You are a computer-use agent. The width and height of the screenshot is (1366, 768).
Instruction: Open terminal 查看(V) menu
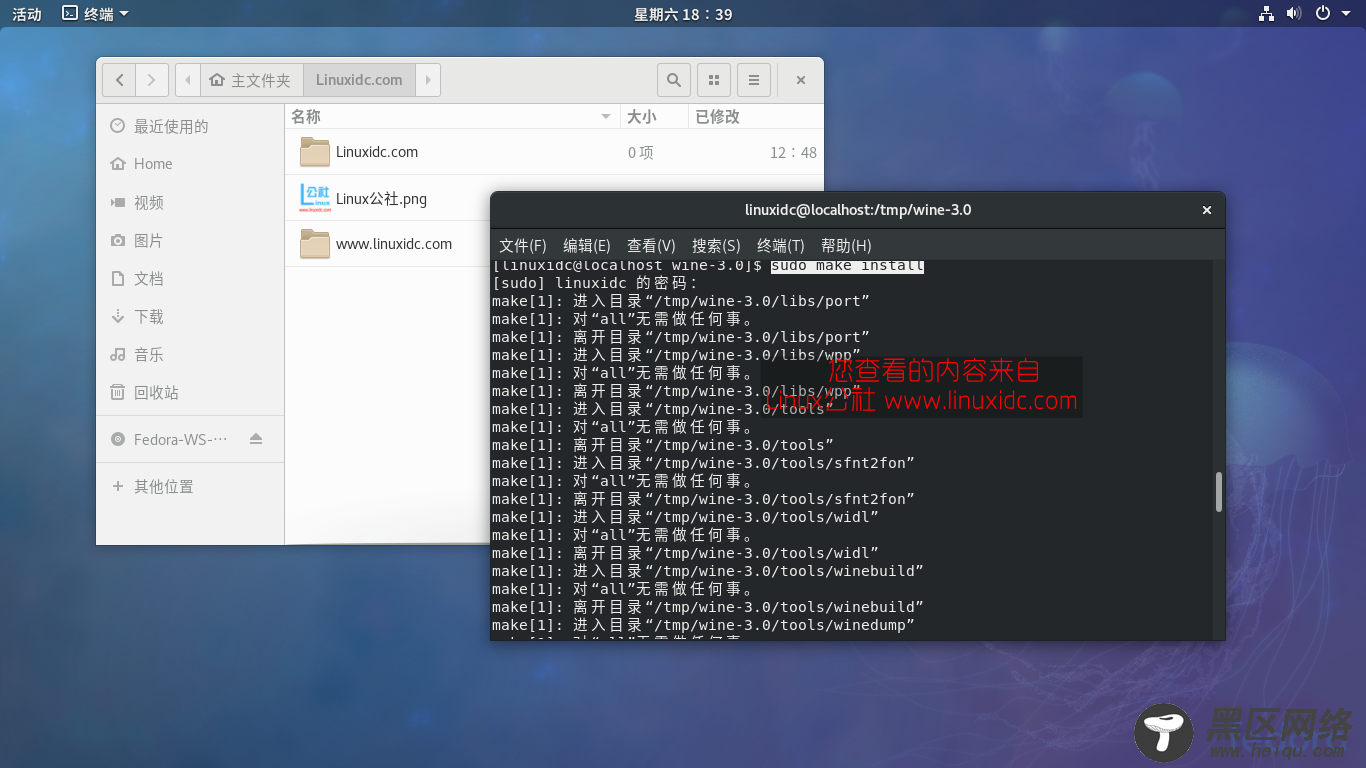pos(651,245)
